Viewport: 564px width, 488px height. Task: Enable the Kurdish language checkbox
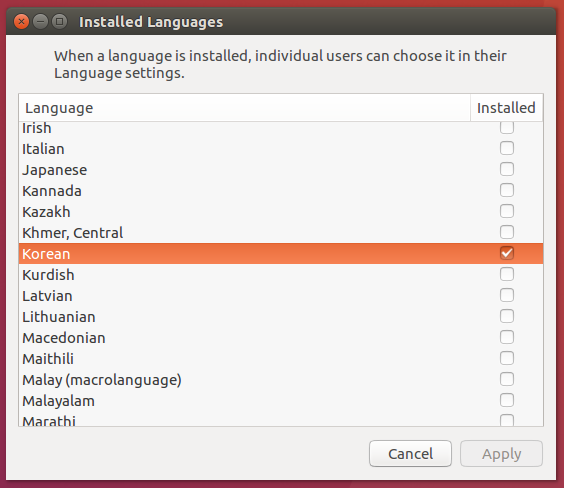tap(506, 274)
